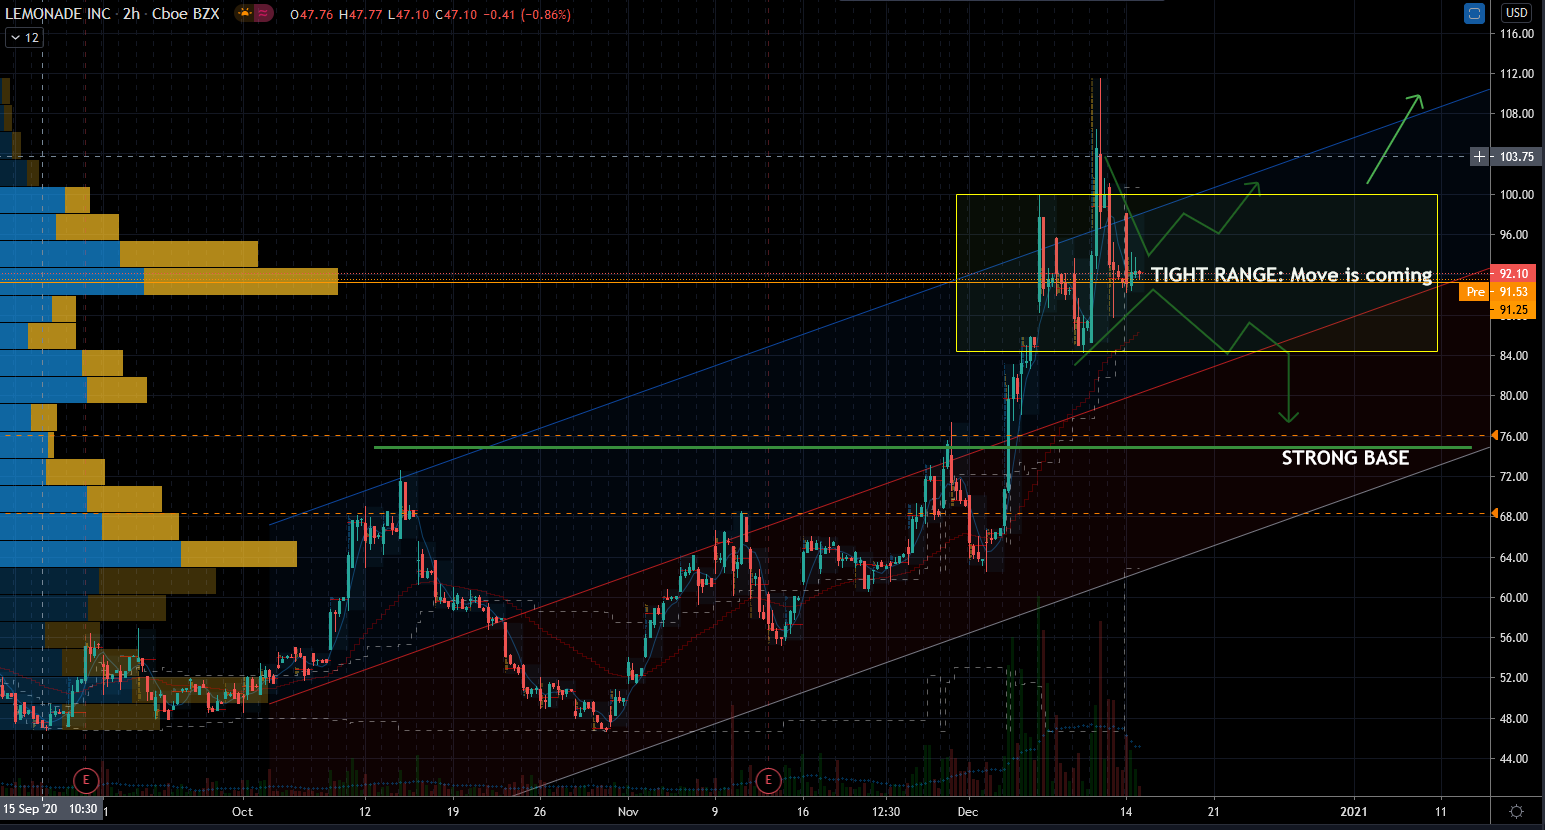The image size is (1545, 830).
Task: Click the orange 91.25 price label
Action: click(1514, 310)
